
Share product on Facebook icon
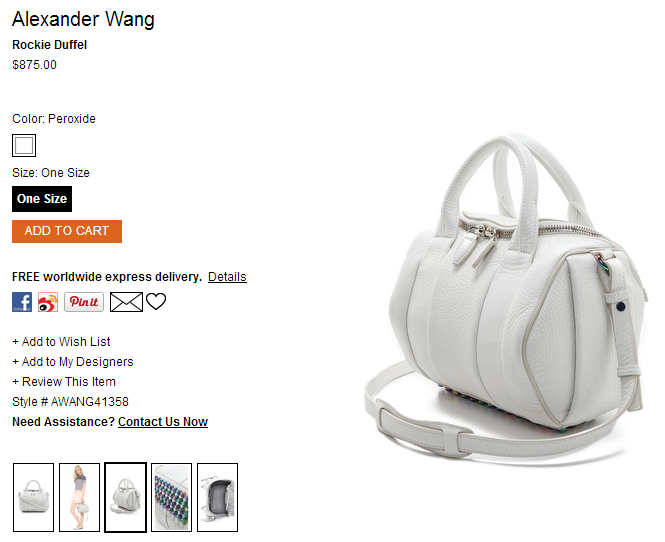click(x=22, y=302)
